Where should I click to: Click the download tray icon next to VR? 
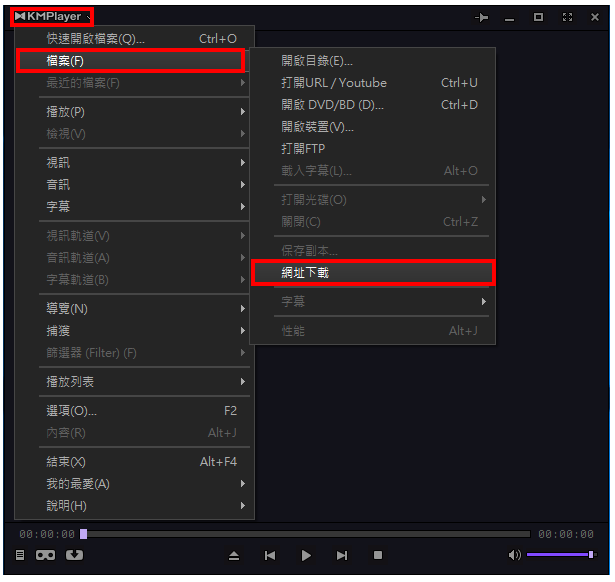(74, 555)
